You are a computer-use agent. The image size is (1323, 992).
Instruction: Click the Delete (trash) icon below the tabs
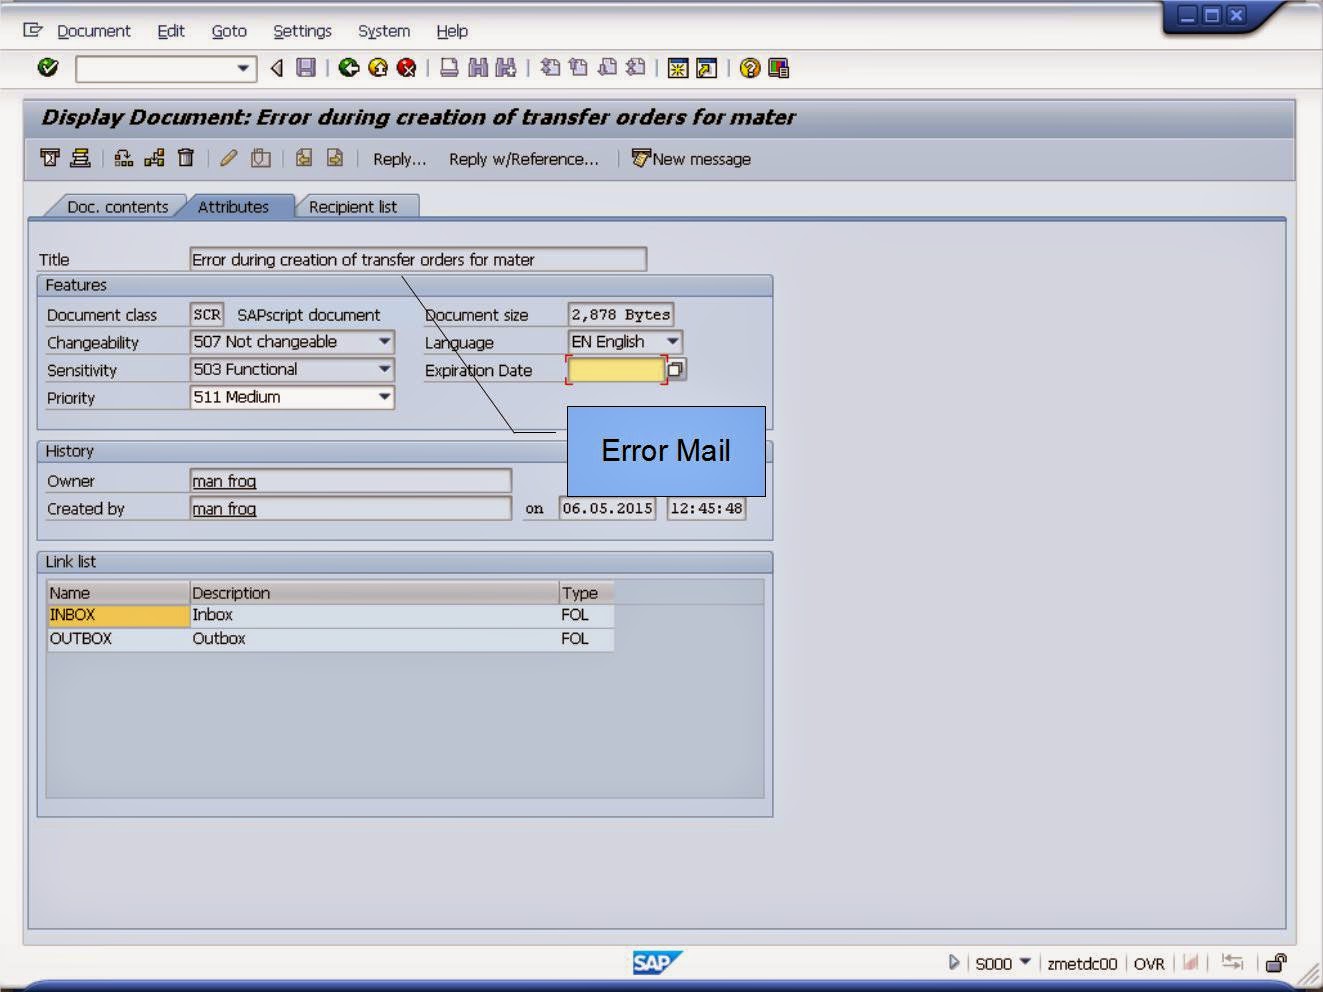point(185,158)
